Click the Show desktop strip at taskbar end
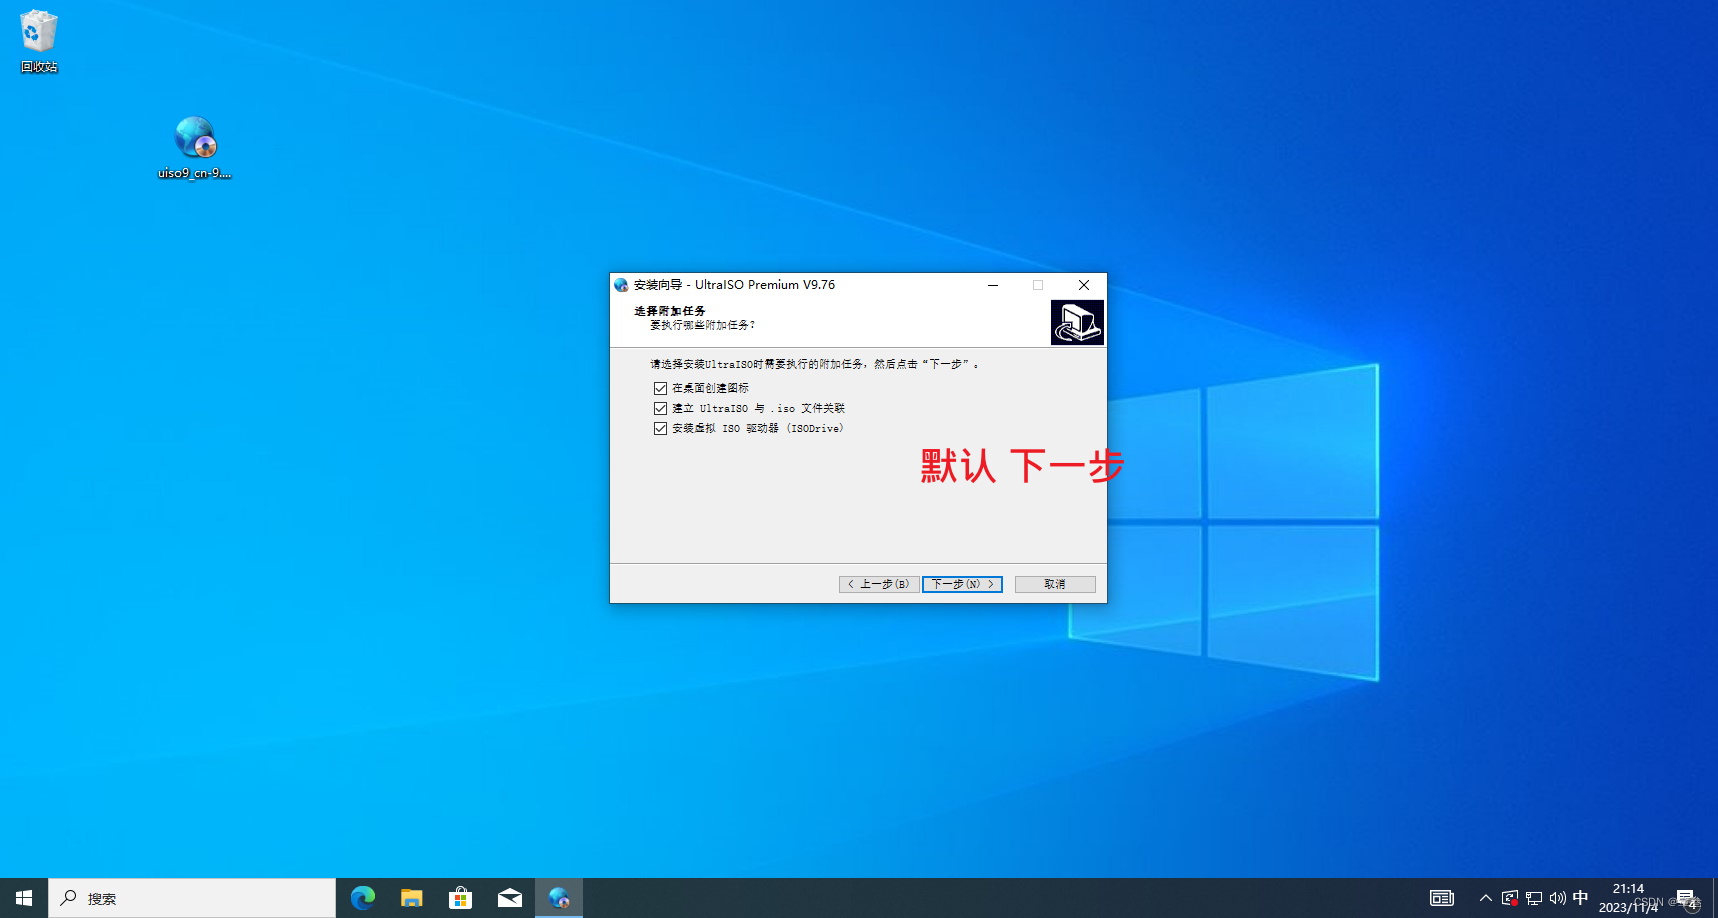The height and width of the screenshot is (918, 1718). point(1714,898)
